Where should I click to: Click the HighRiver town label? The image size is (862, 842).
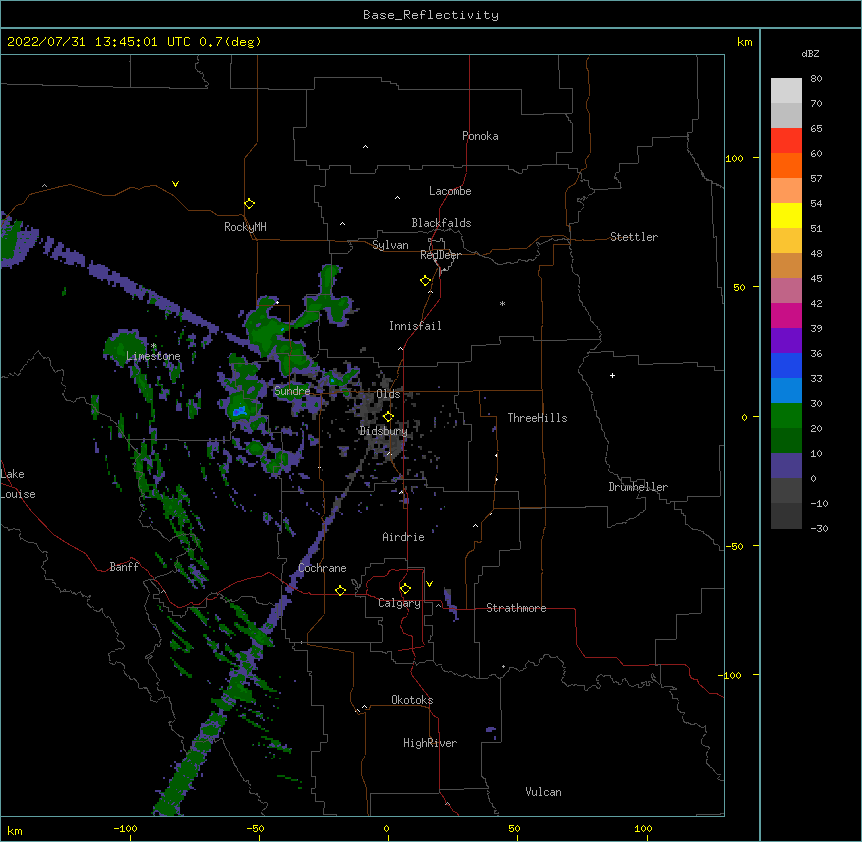point(430,743)
